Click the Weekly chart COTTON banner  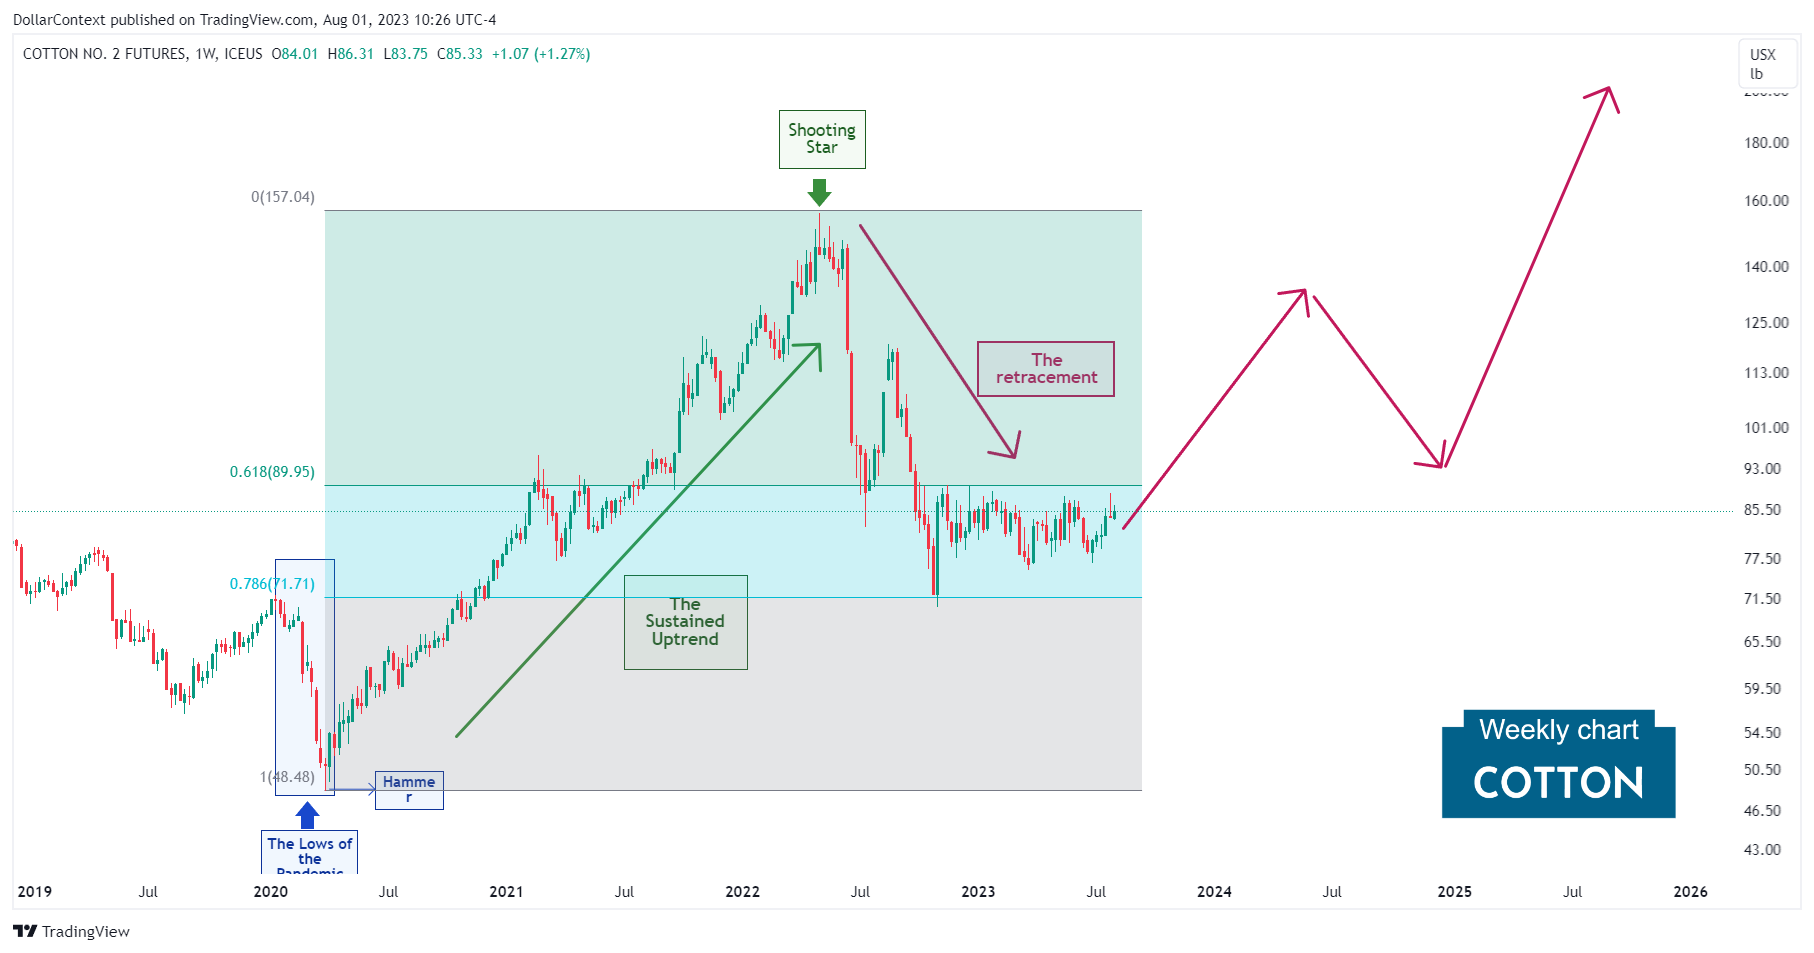(x=1558, y=765)
